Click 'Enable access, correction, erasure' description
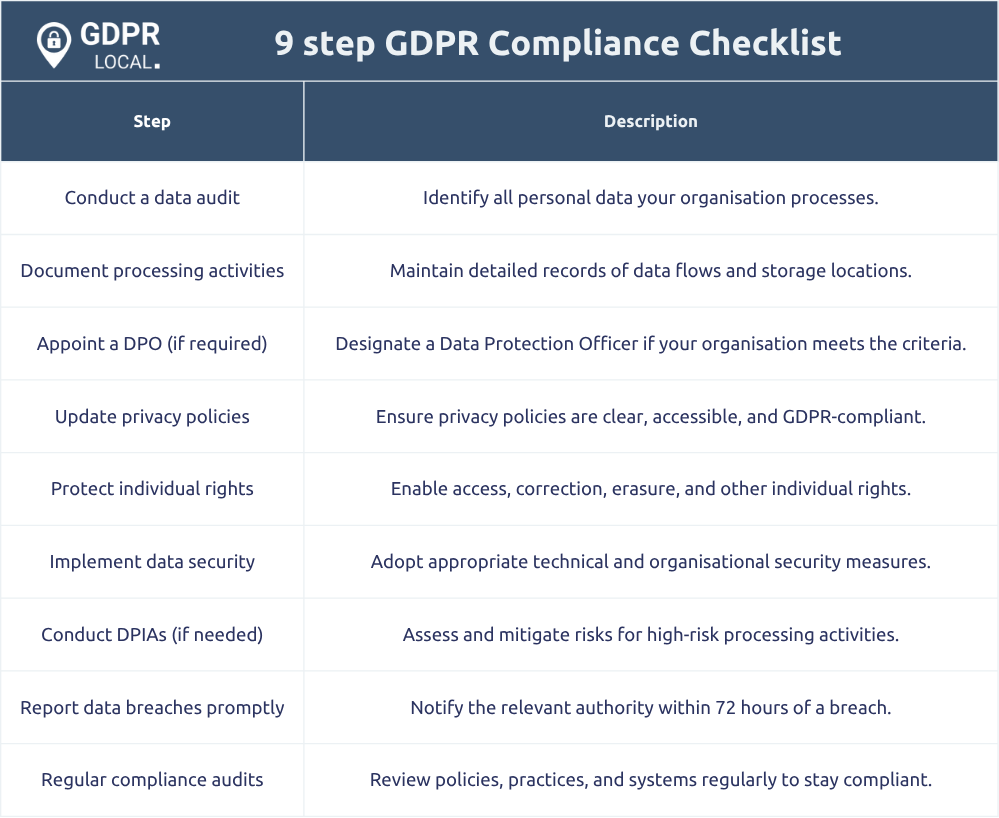Screen dimensions: 999x818 pyautogui.click(x=650, y=489)
